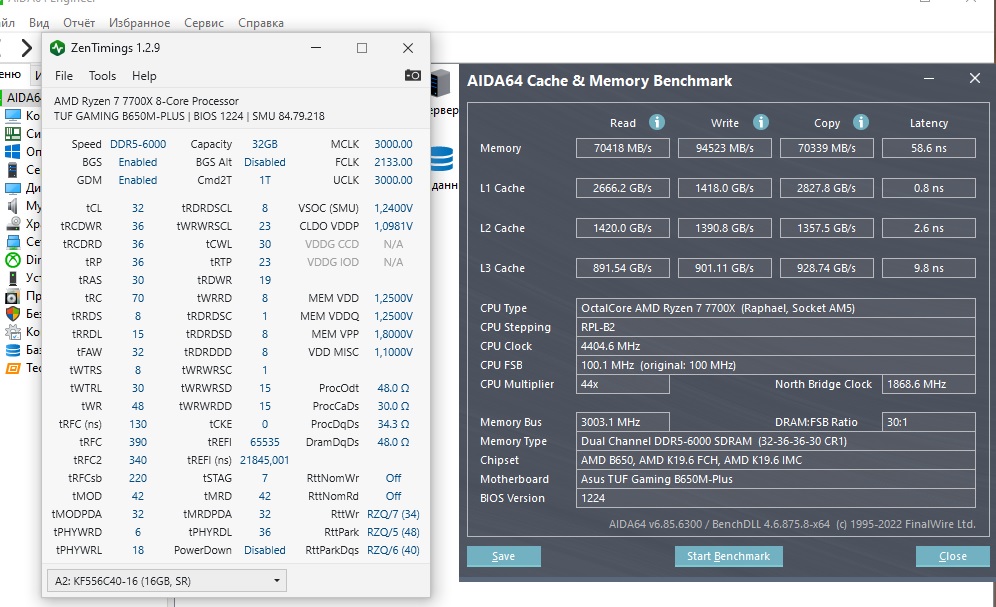
Task: Click Memory Copy value 70339 MB/s
Action: click(826, 148)
